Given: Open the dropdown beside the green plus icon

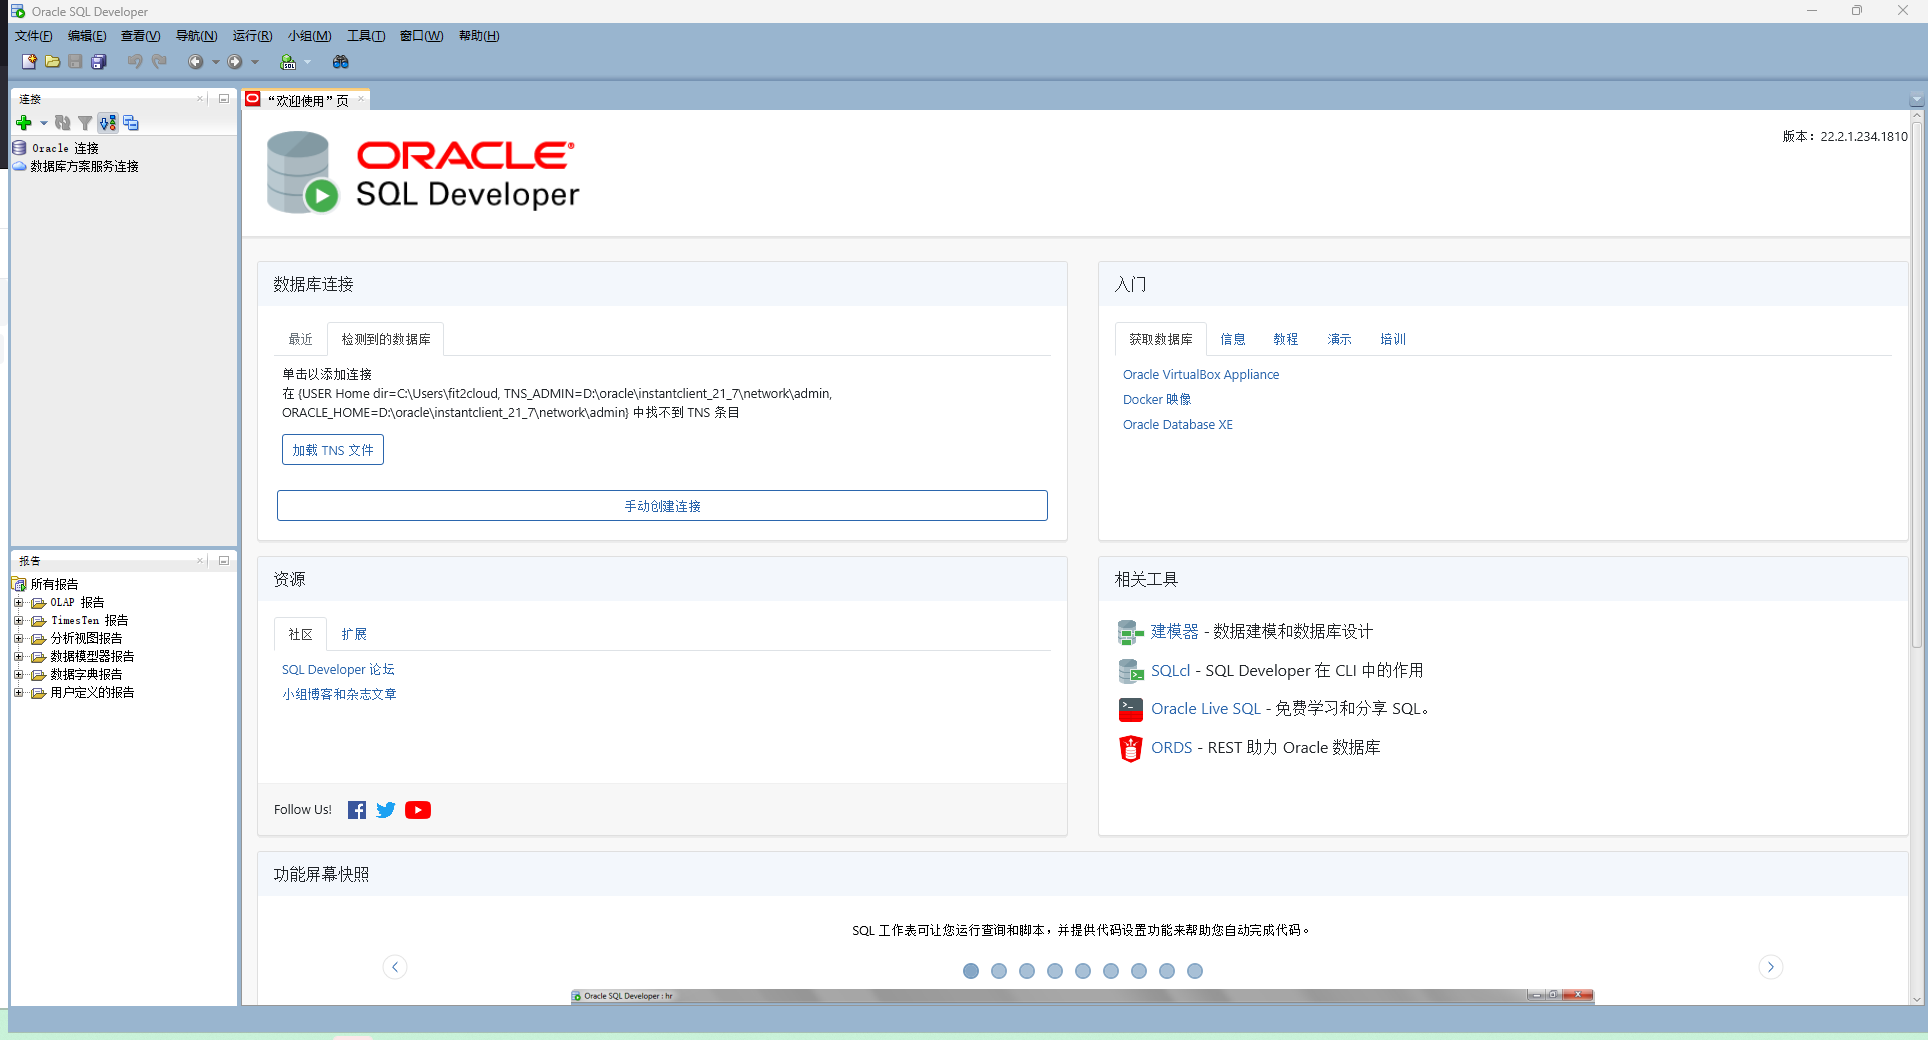Looking at the screenshot, I should tap(43, 123).
